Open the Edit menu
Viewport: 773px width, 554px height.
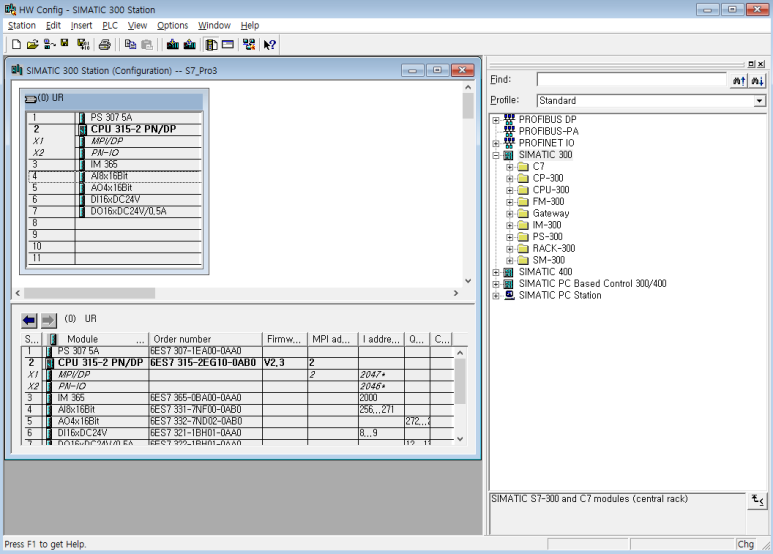[53, 26]
